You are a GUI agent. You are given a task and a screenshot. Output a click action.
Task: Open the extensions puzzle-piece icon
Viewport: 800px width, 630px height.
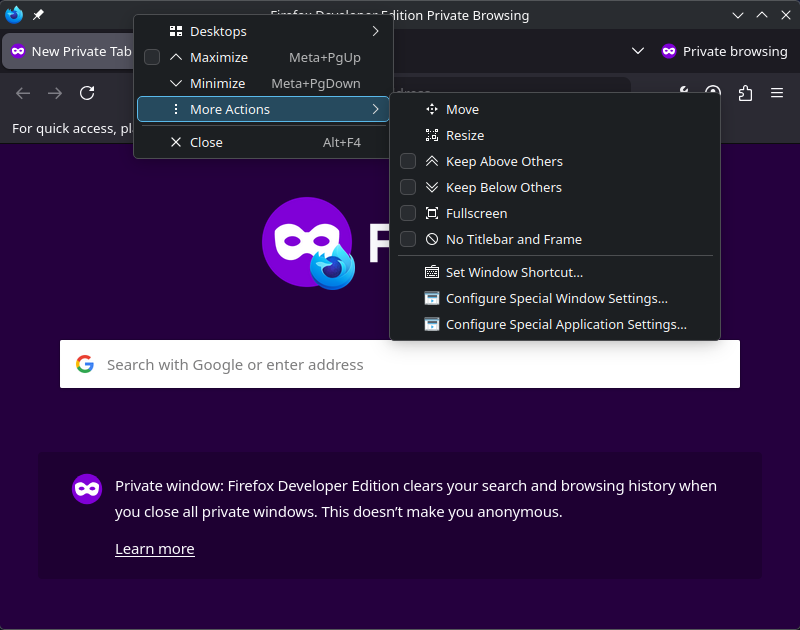point(744,93)
